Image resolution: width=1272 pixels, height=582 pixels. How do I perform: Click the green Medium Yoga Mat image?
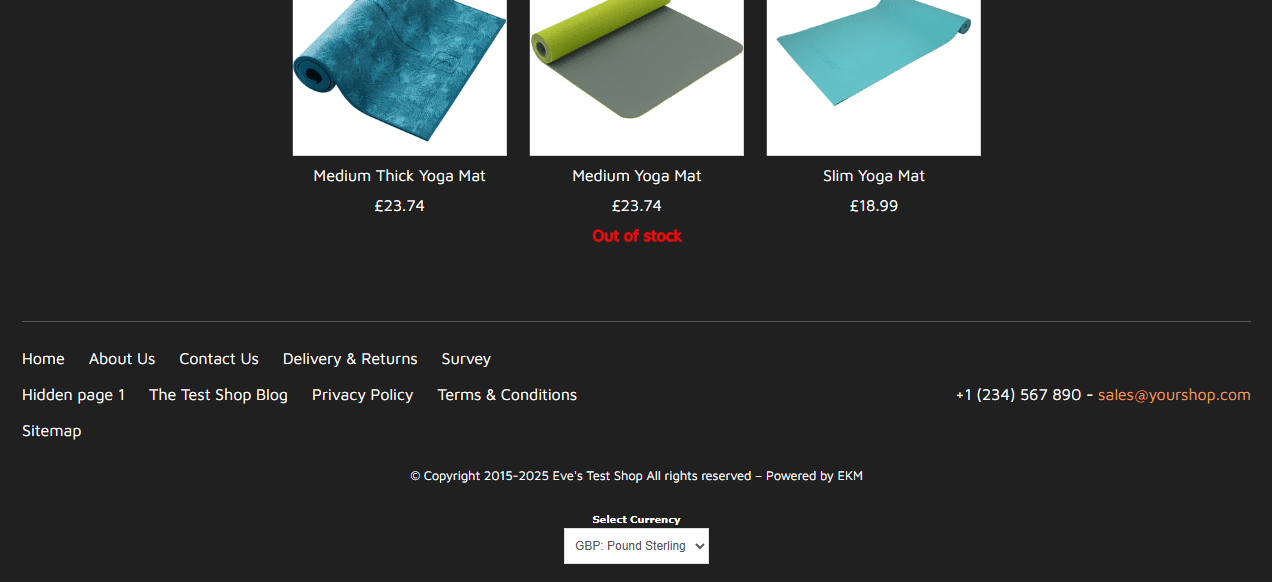637,78
